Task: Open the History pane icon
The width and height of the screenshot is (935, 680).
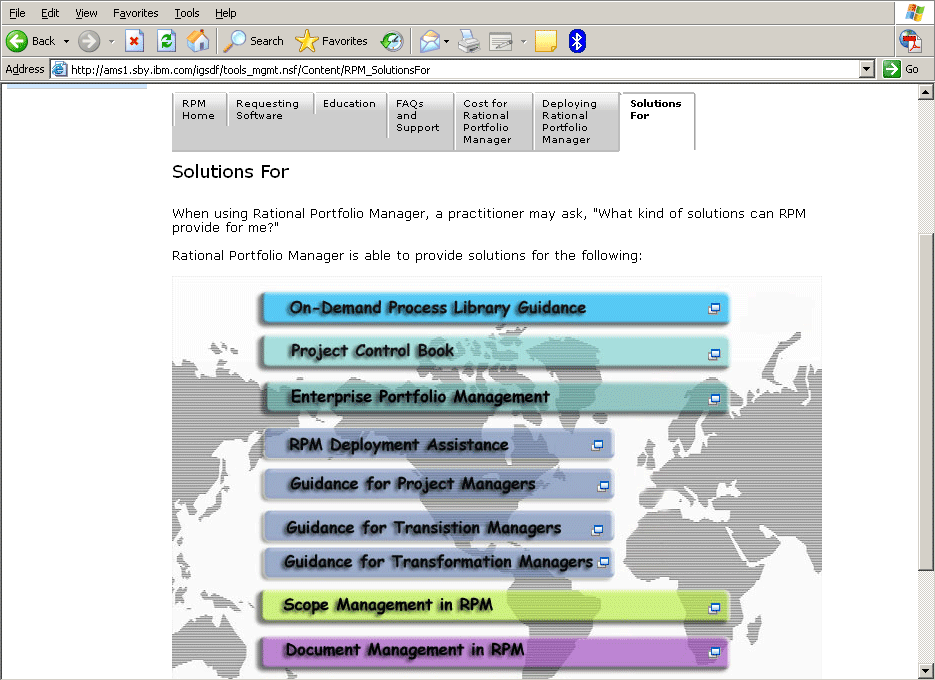Action: coord(392,41)
